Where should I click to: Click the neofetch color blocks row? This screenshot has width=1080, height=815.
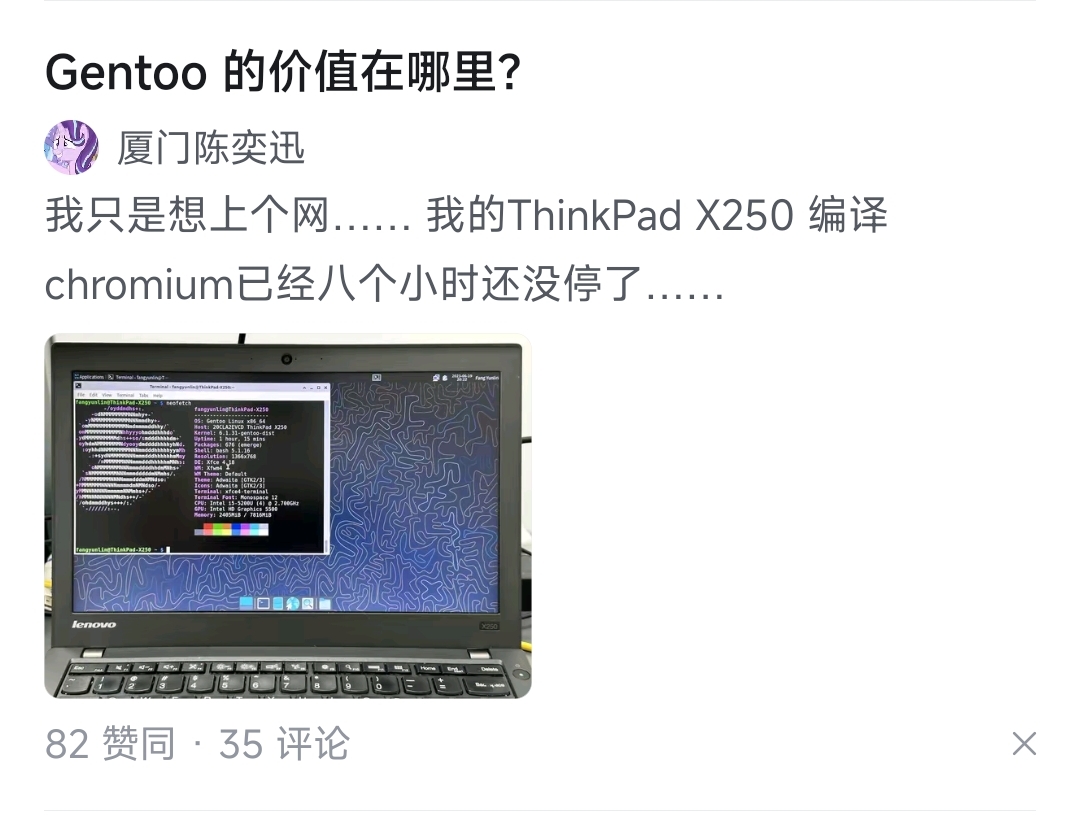(x=231, y=529)
